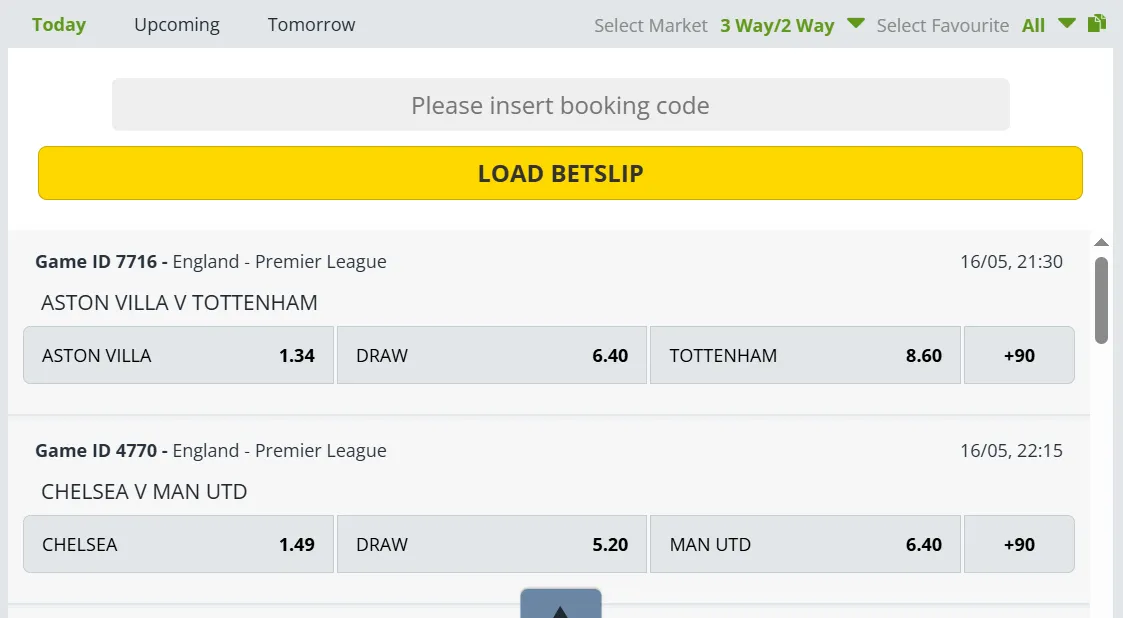
Task: Switch to the Upcoming tab
Action: pos(177,25)
